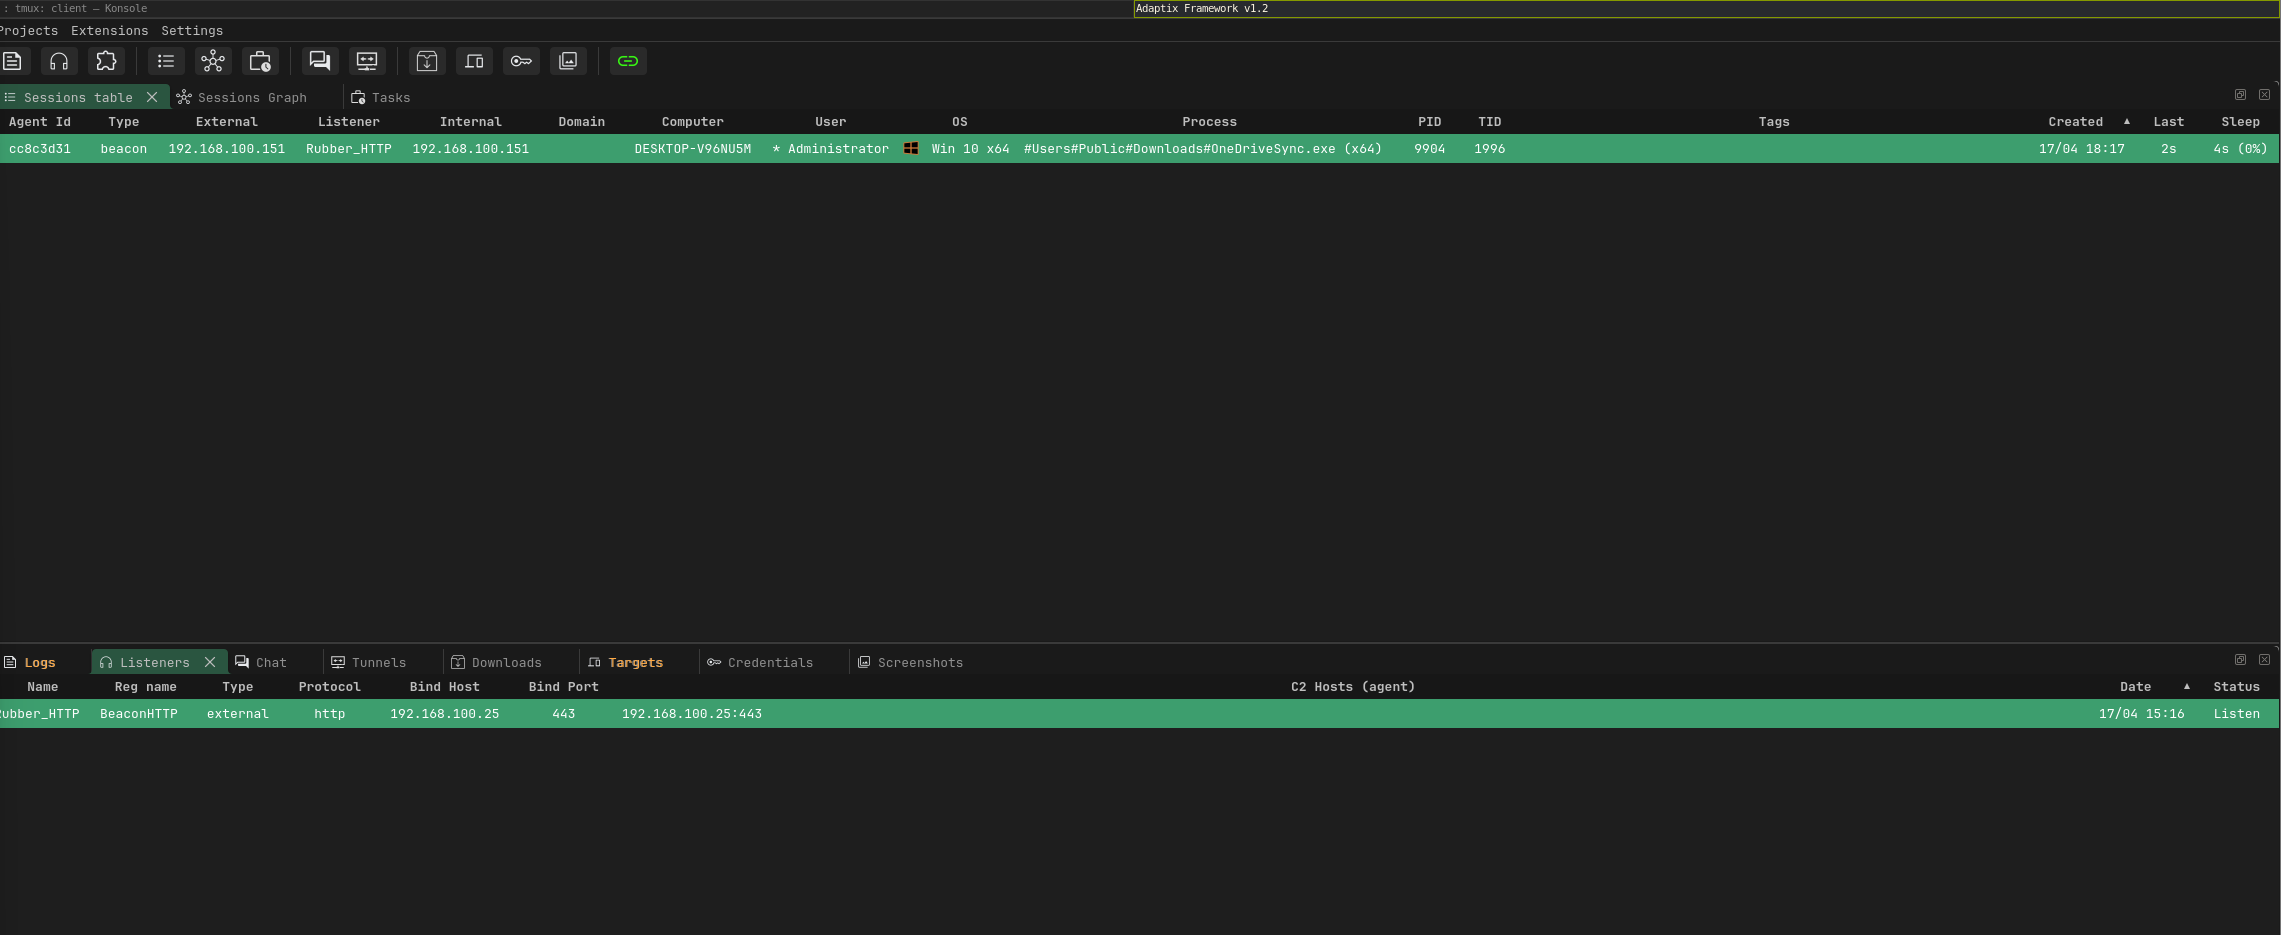2281x935 pixels.
Task: Switch to the Credentials tab
Action: 769,663
